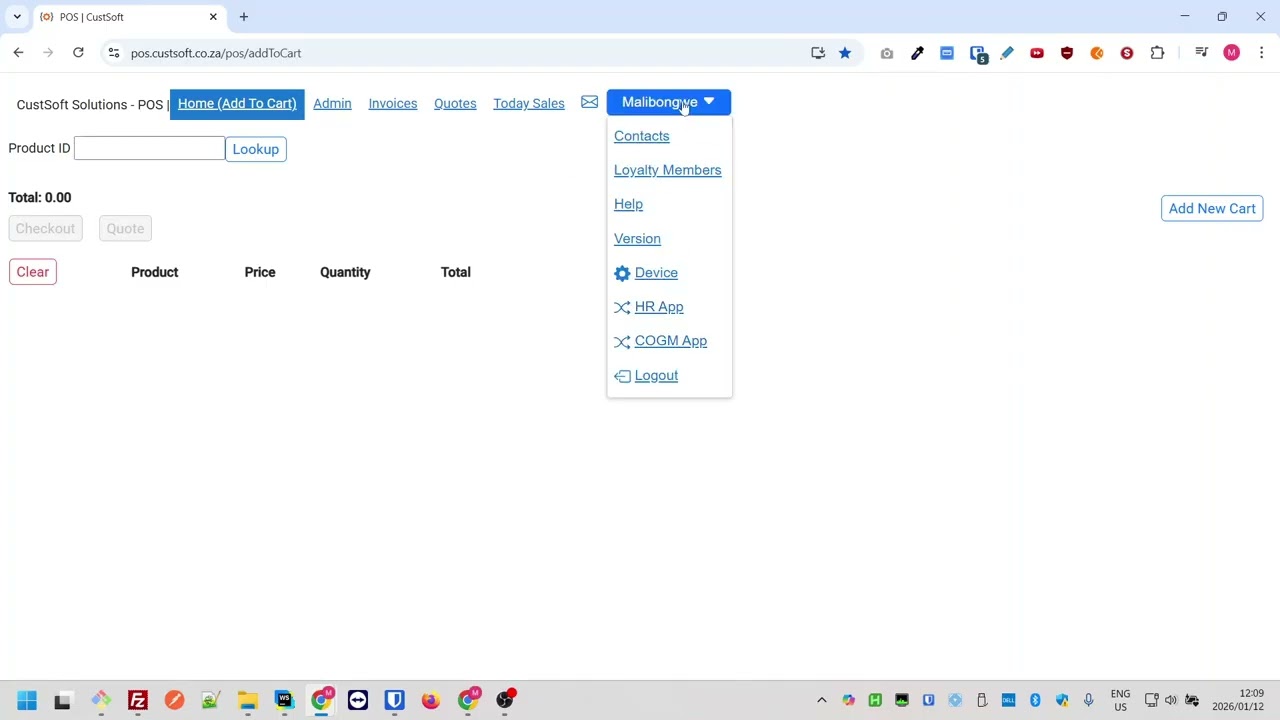Open the mail envelope icon in navbar
1280x720 pixels.
[589, 102]
